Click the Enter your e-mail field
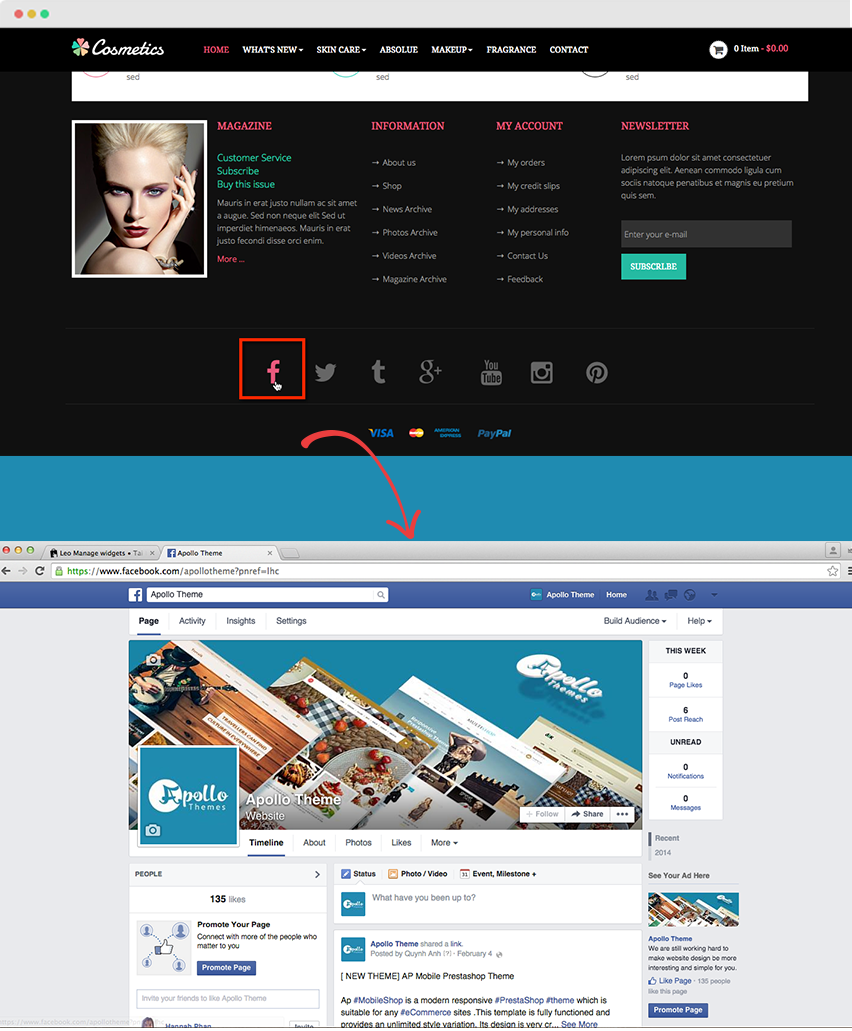 705,234
